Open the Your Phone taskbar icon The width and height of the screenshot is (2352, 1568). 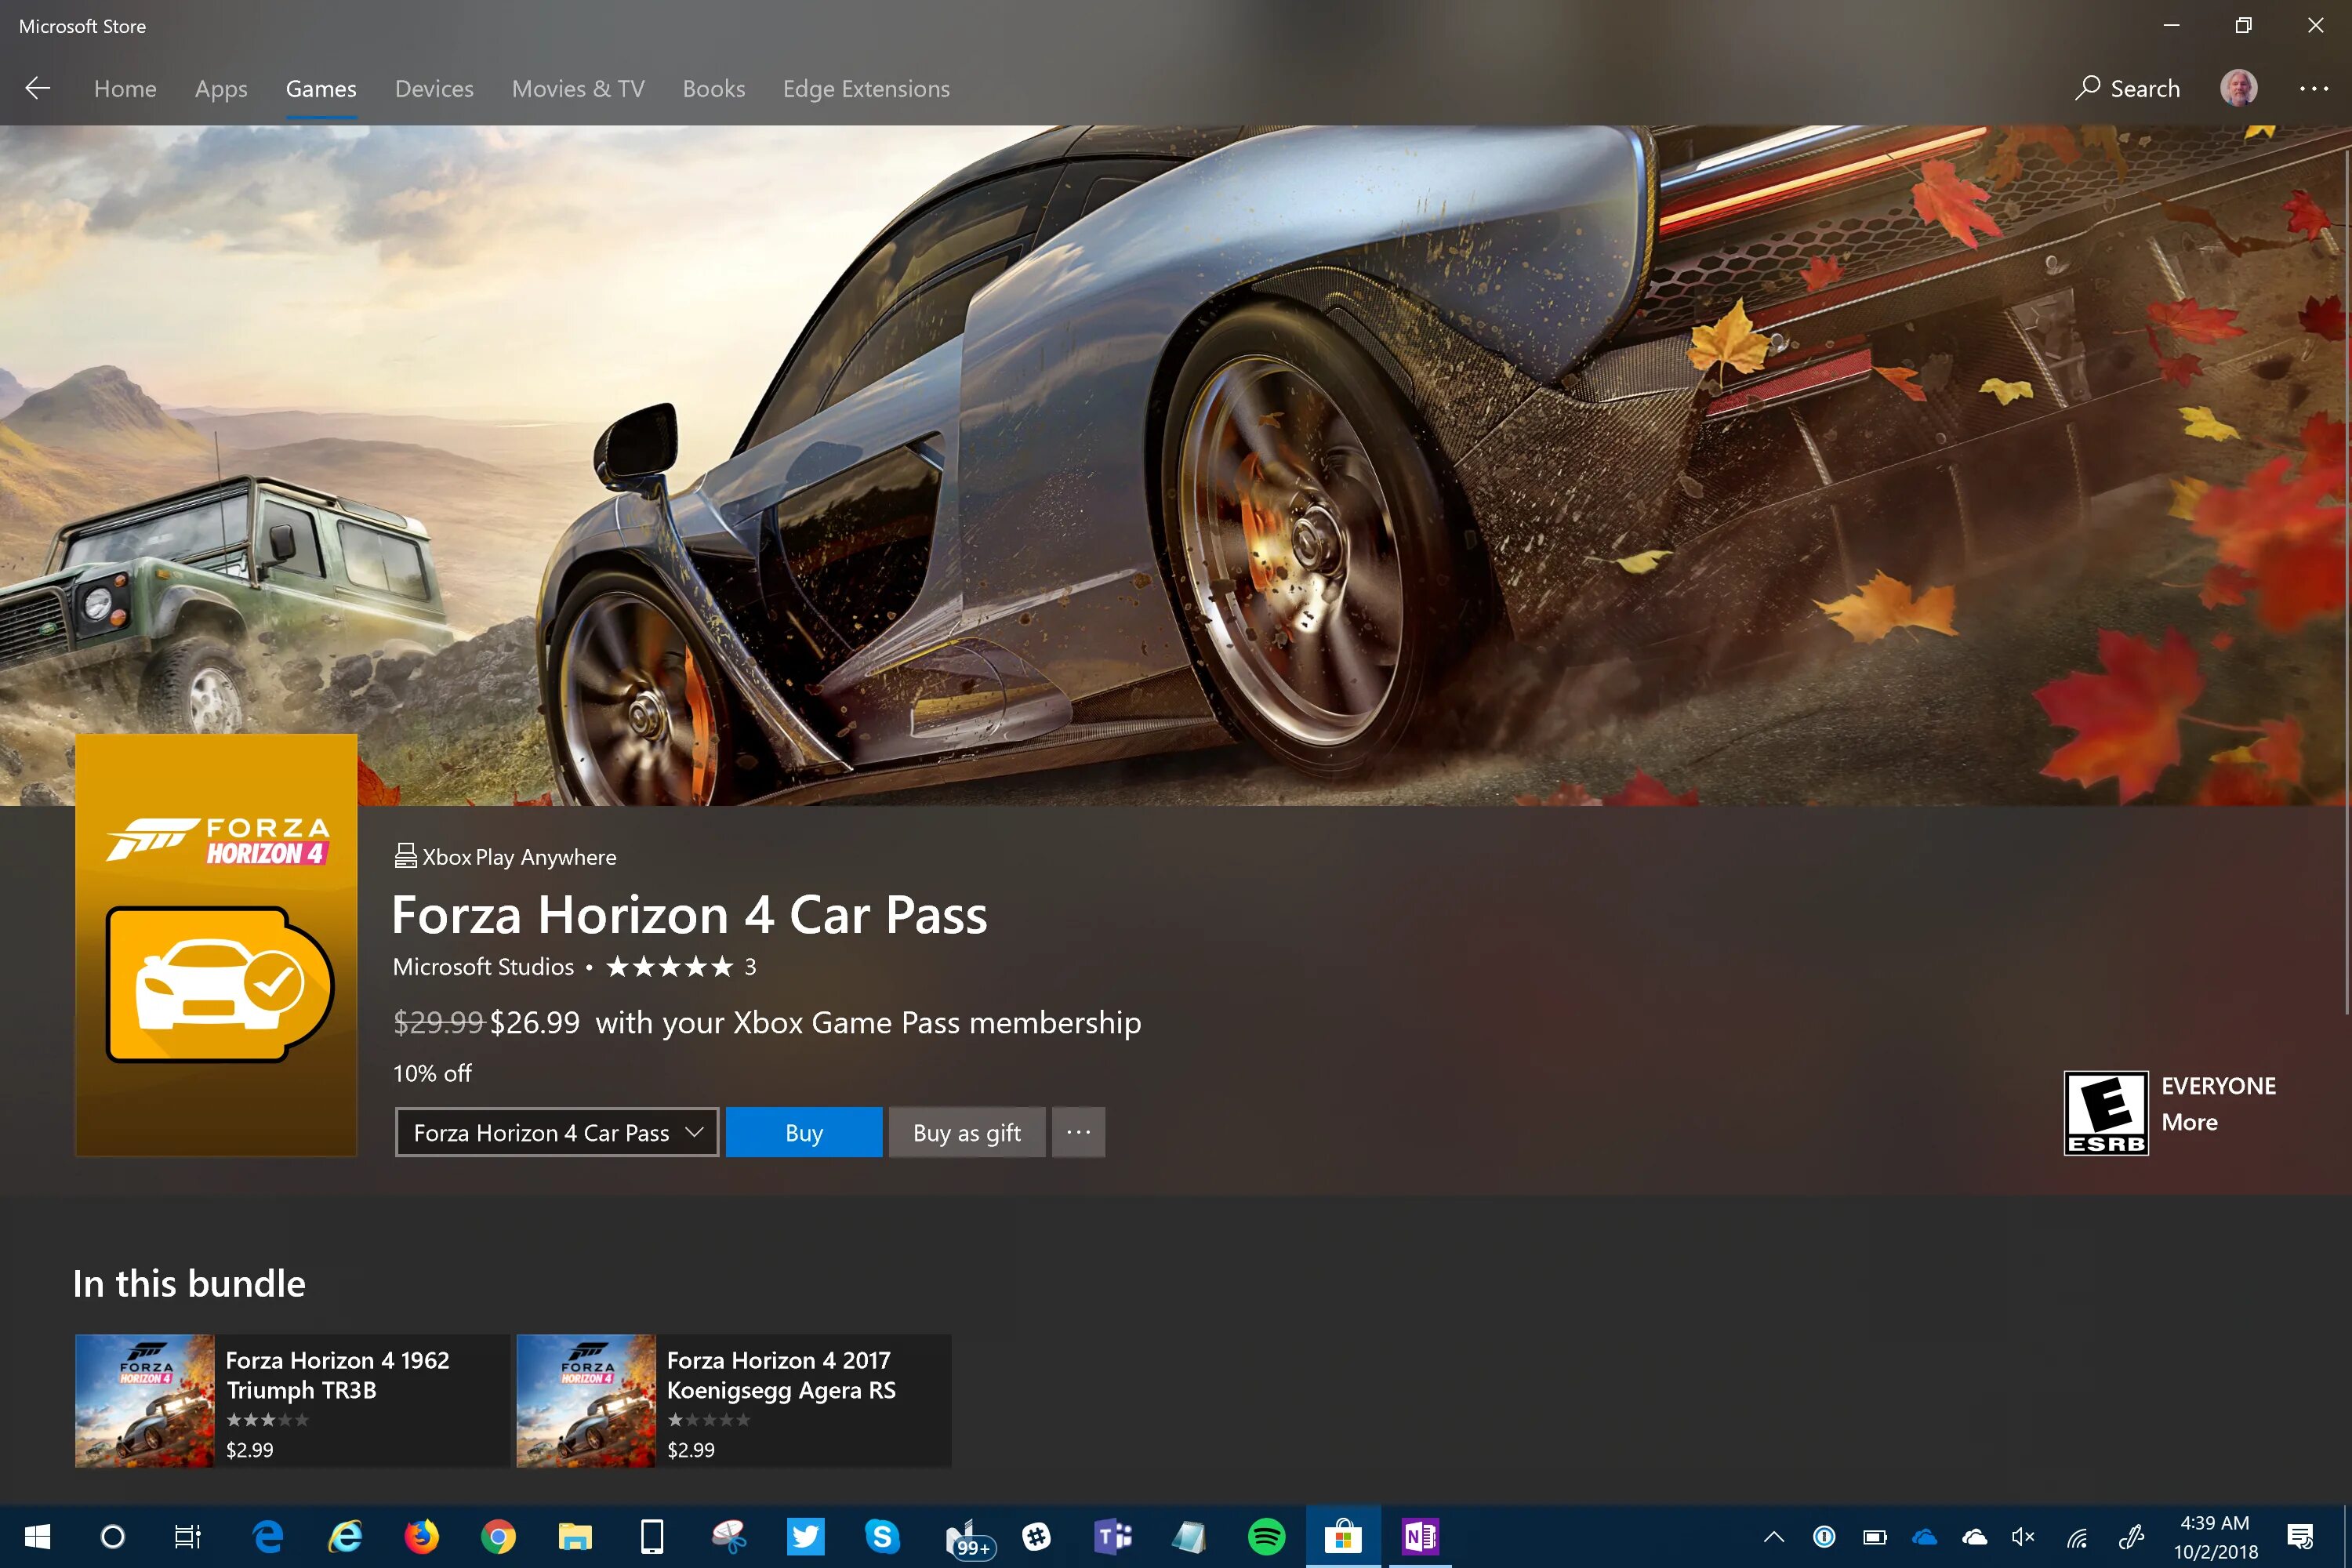[x=652, y=1536]
